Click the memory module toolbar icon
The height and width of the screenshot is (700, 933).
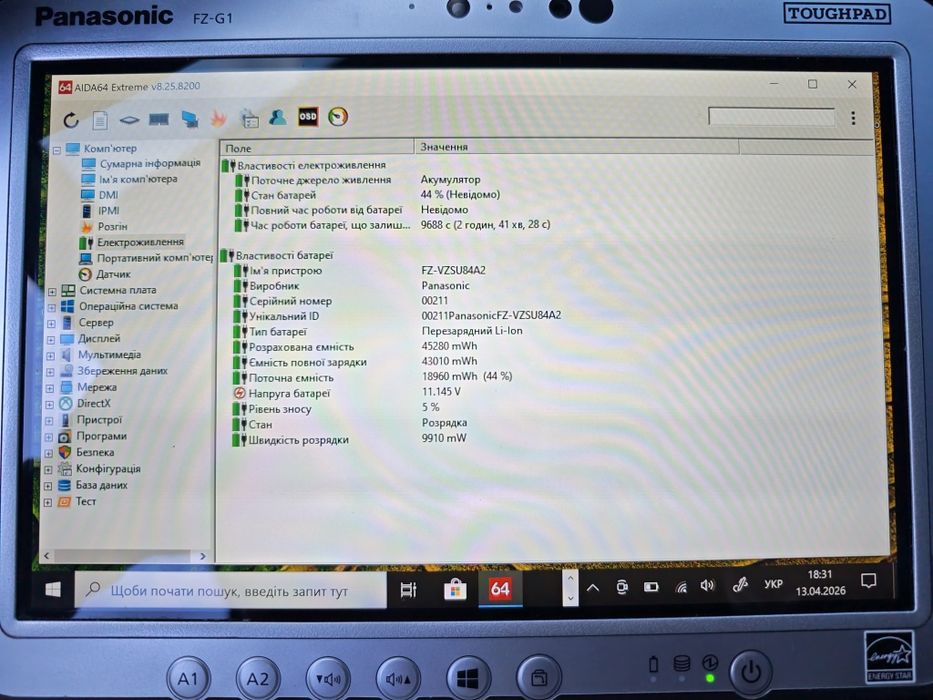pos(159,120)
